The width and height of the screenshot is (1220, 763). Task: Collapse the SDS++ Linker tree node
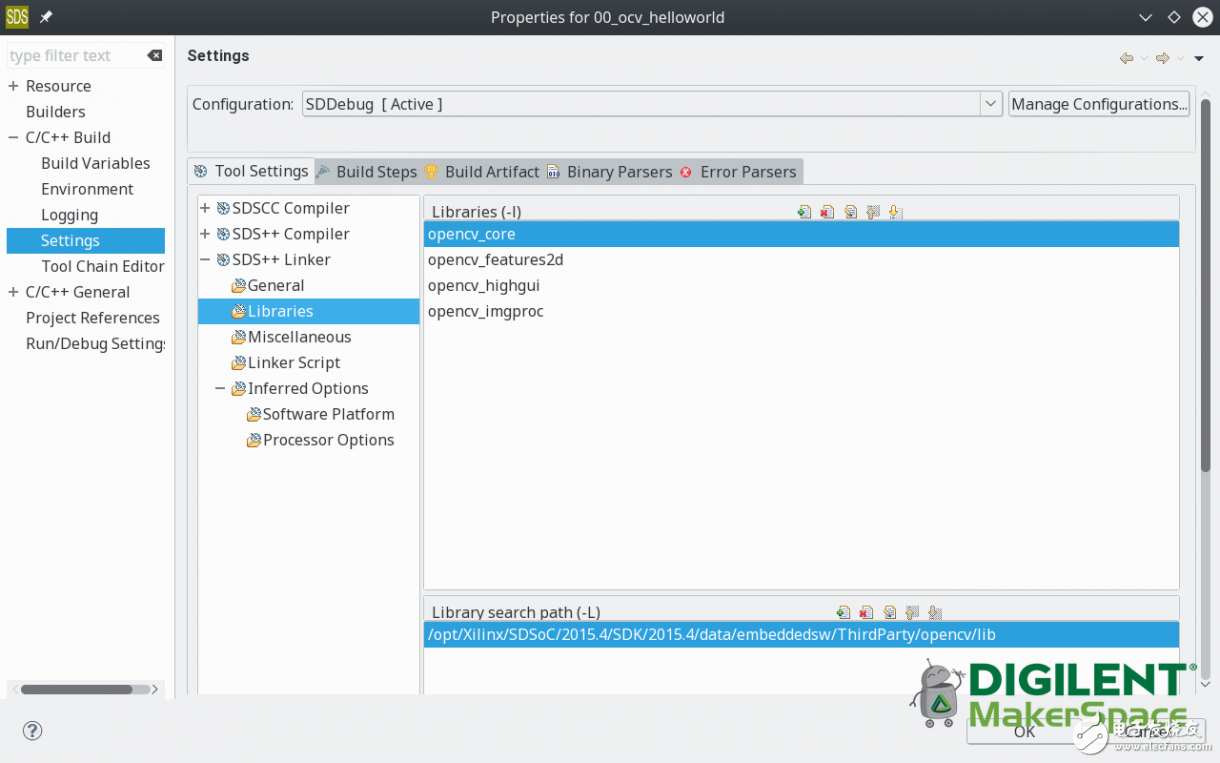(x=205, y=260)
